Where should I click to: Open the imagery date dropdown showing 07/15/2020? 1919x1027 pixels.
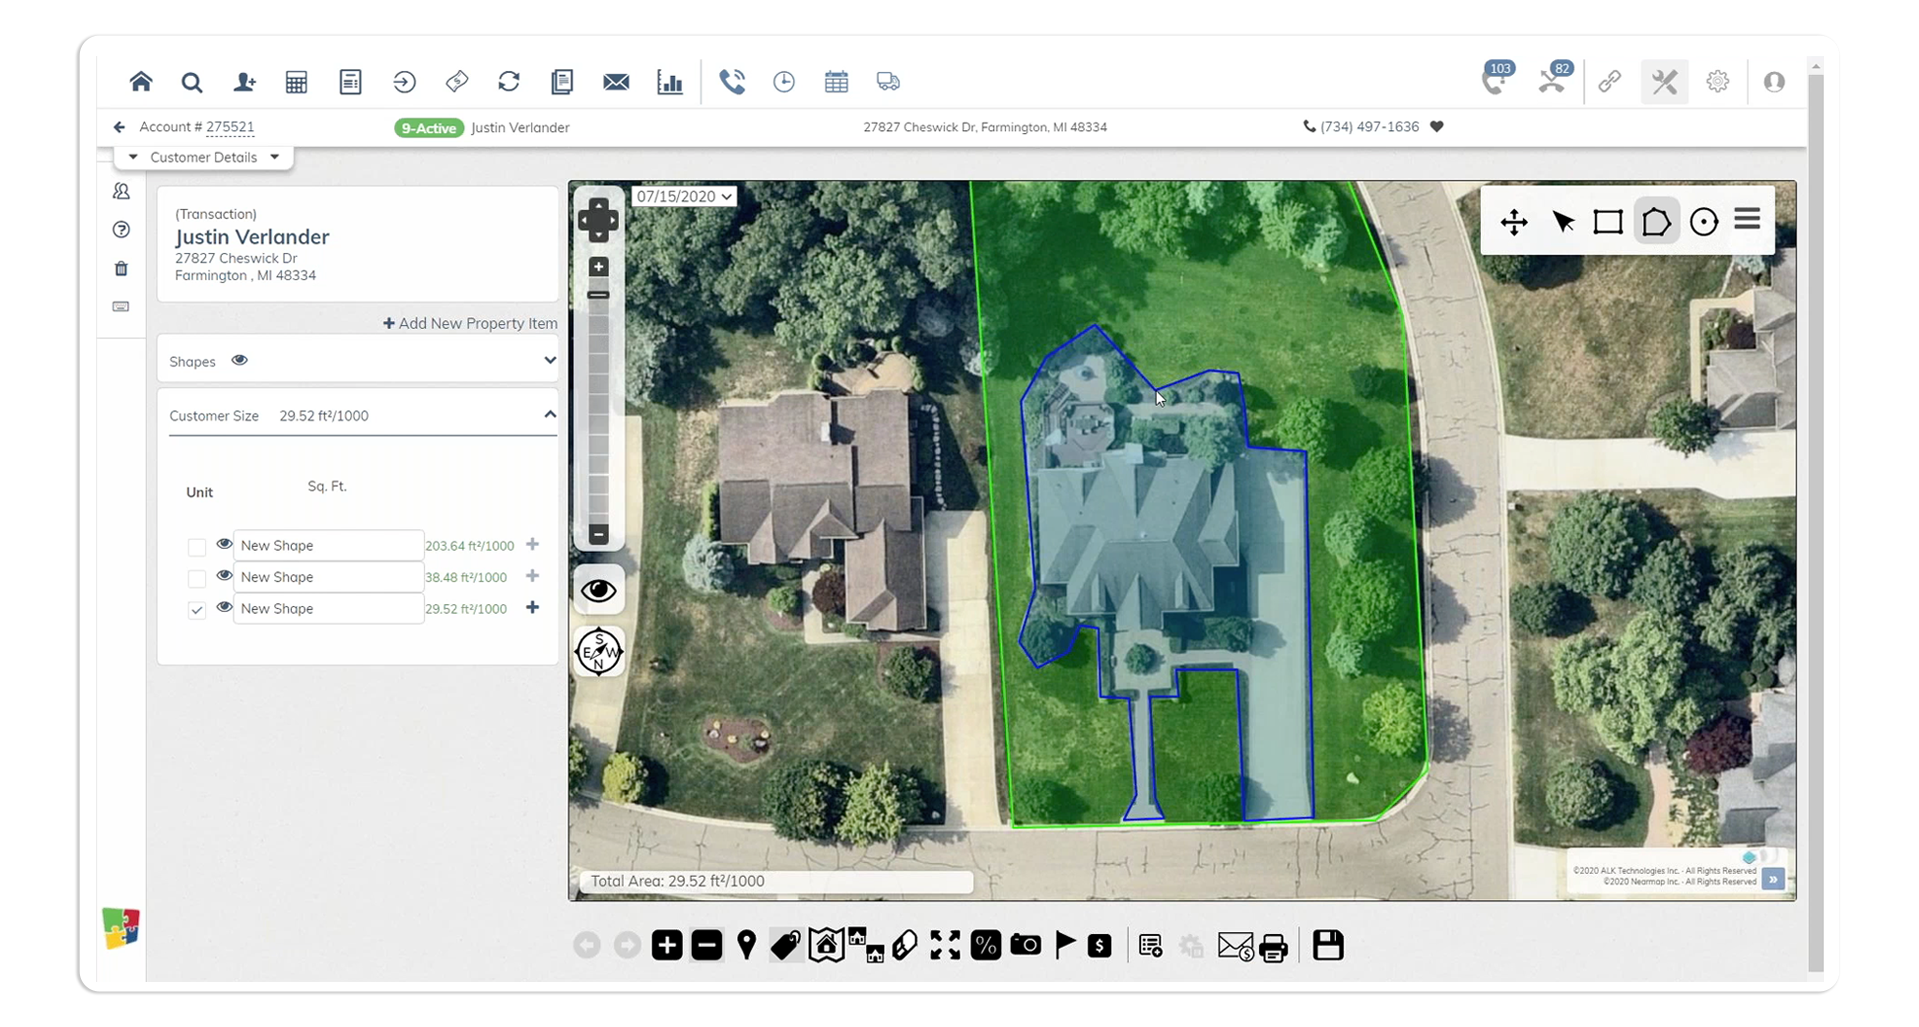[x=684, y=196]
